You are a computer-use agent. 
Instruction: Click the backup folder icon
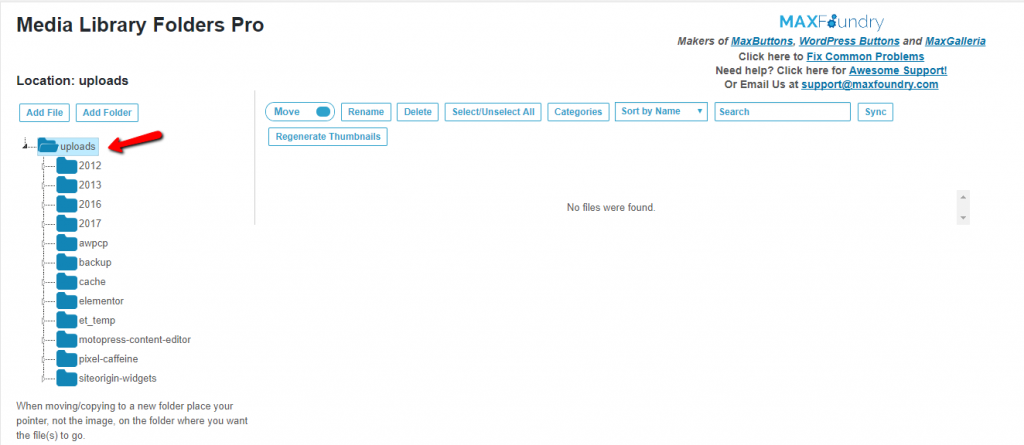click(x=67, y=262)
